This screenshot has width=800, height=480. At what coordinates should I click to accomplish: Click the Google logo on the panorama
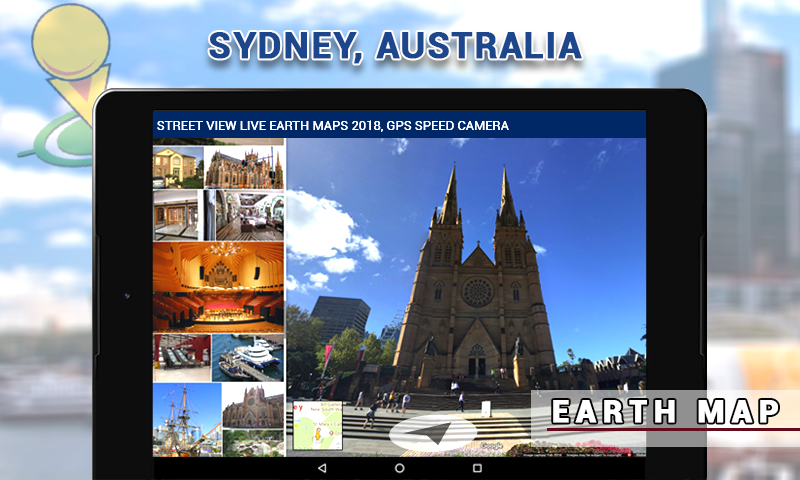pos(491,446)
